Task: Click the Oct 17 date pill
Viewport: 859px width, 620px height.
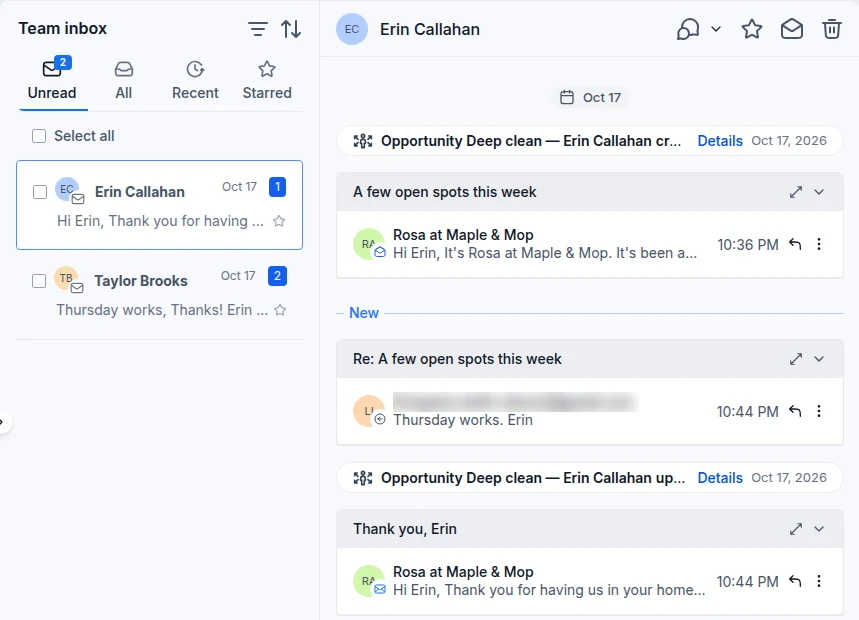Action: [x=590, y=97]
